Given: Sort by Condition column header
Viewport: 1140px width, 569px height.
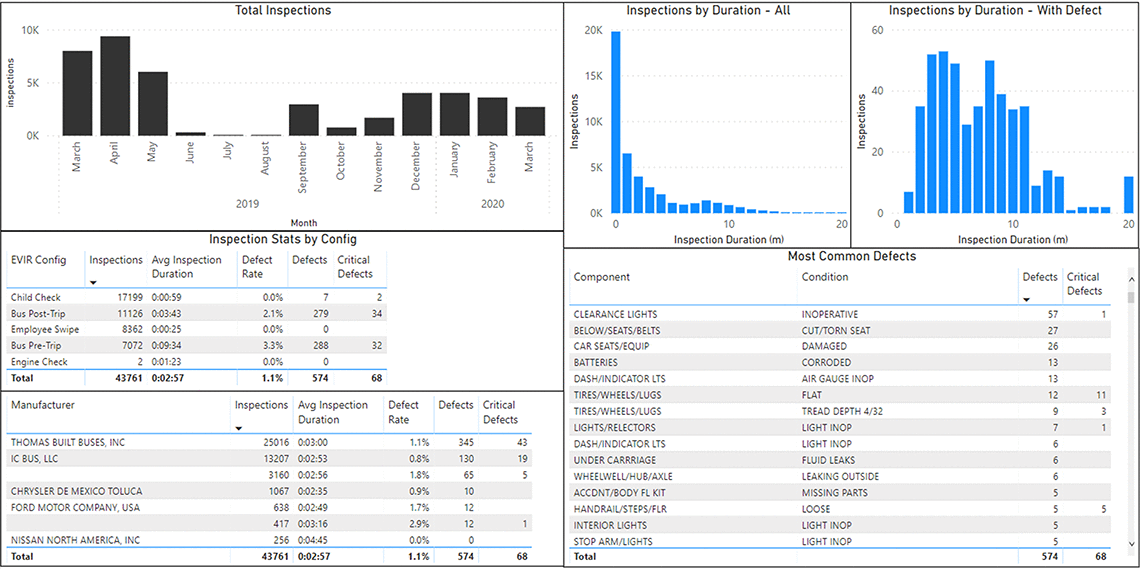Looking at the screenshot, I should pyautogui.click(x=825, y=277).
